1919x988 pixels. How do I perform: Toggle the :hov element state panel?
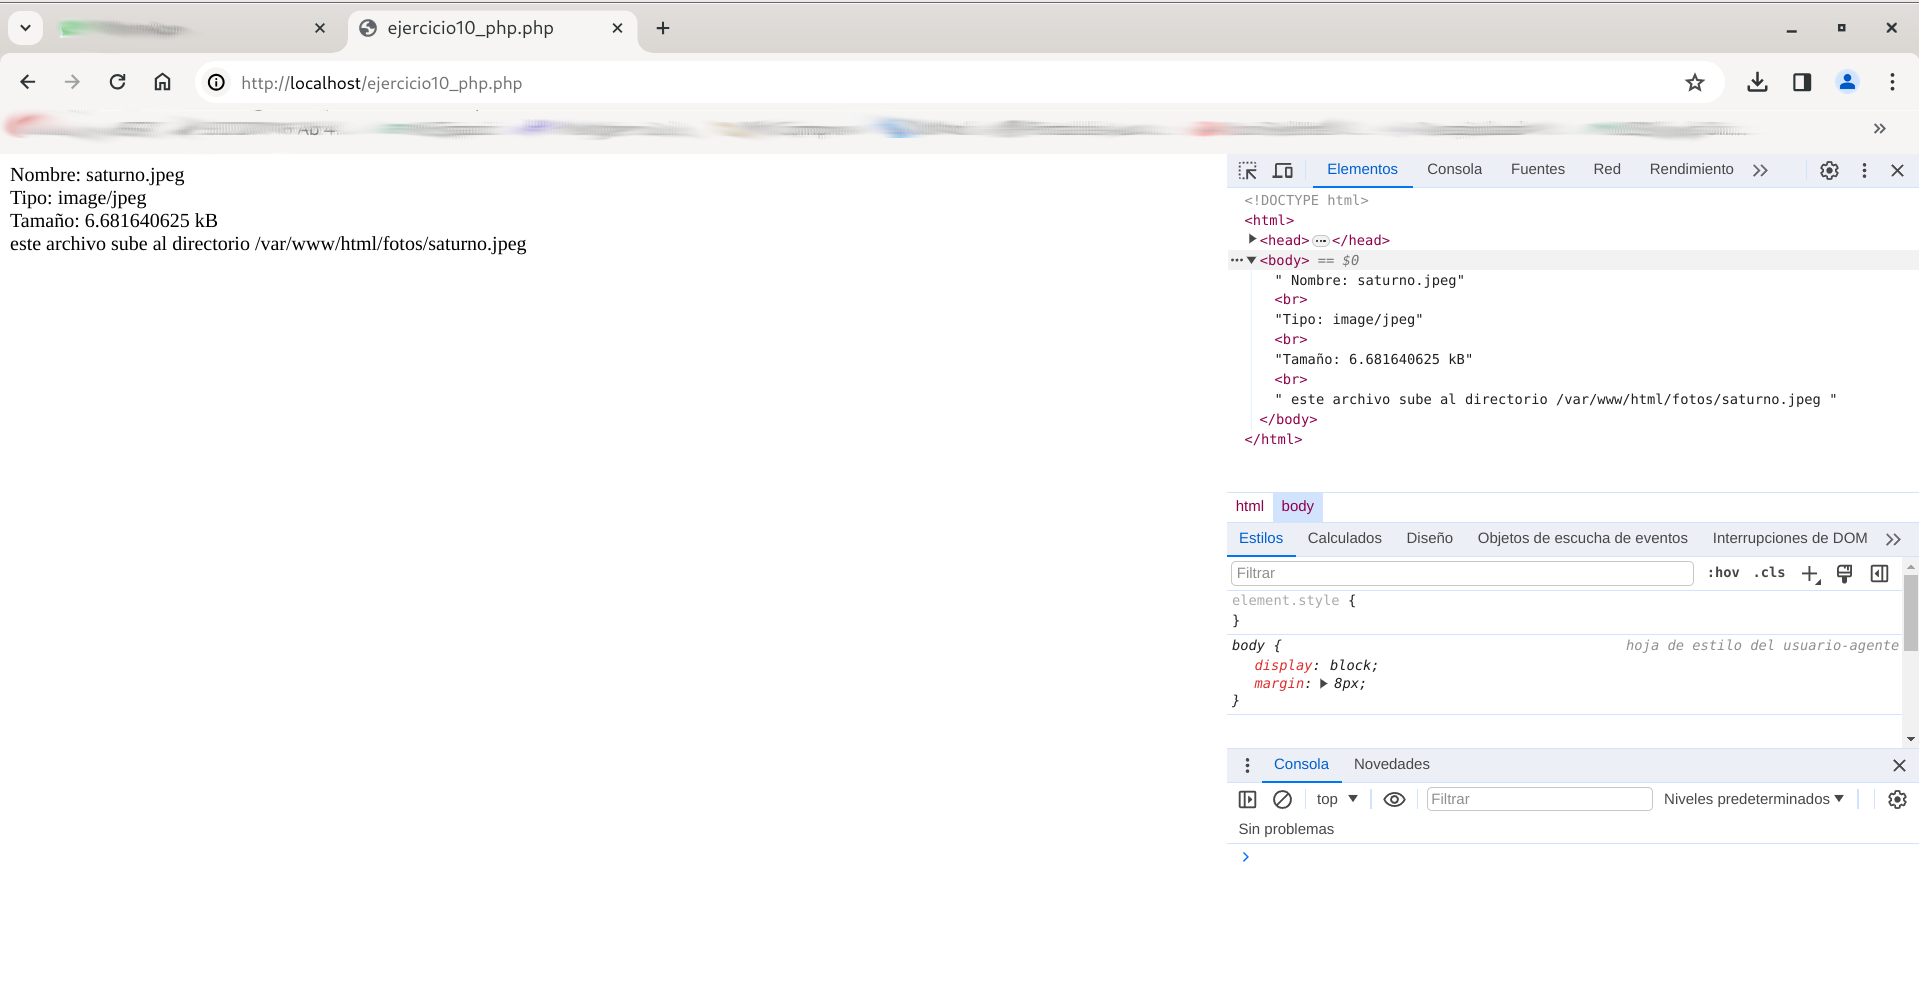point(1723,573)
